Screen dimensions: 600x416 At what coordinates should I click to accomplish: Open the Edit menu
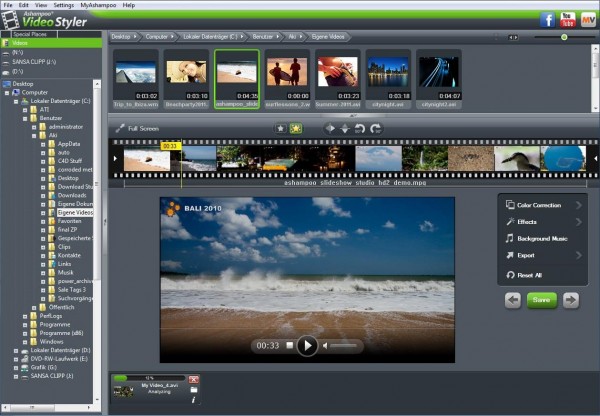24,5
